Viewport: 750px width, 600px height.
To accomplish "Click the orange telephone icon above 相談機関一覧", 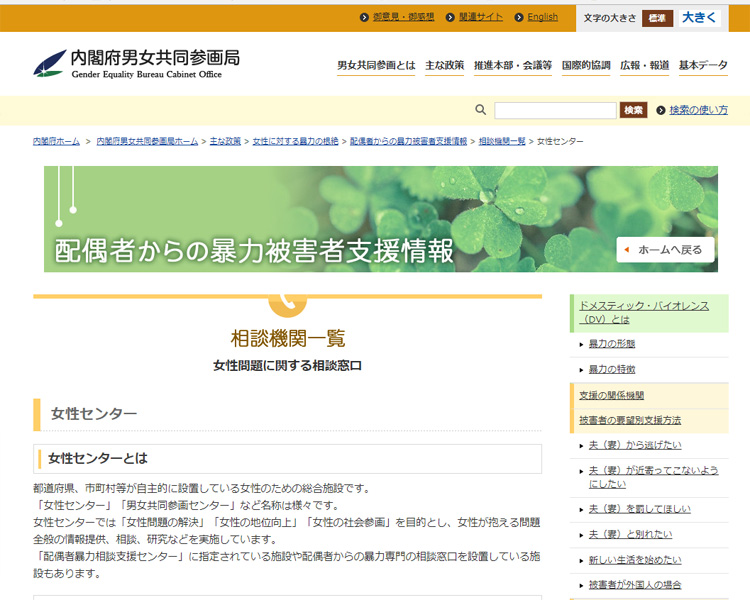I will 287,306.
